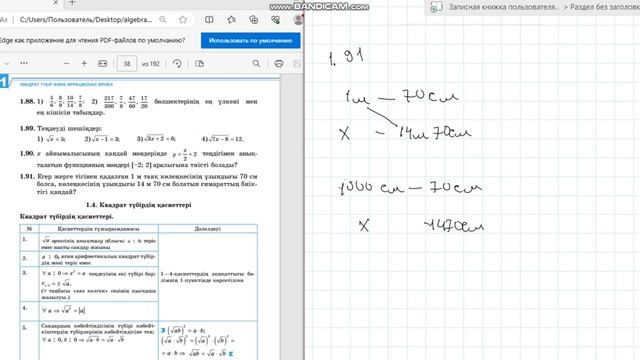Expand the dropdown chevron in the PDF toolbar

point(7,63)
